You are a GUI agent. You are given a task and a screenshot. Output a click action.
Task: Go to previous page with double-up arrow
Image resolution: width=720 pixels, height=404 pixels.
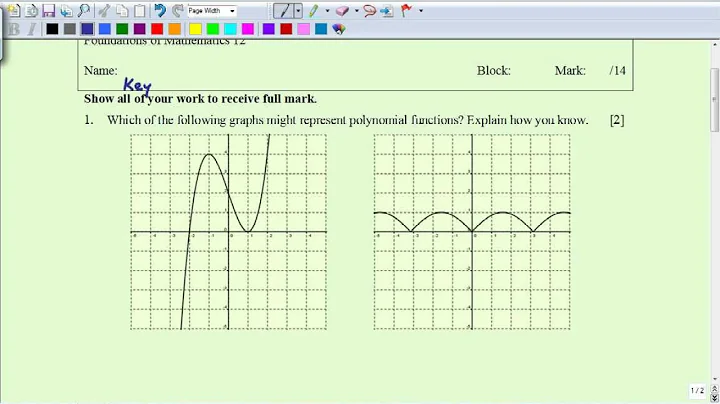point(714,390)
